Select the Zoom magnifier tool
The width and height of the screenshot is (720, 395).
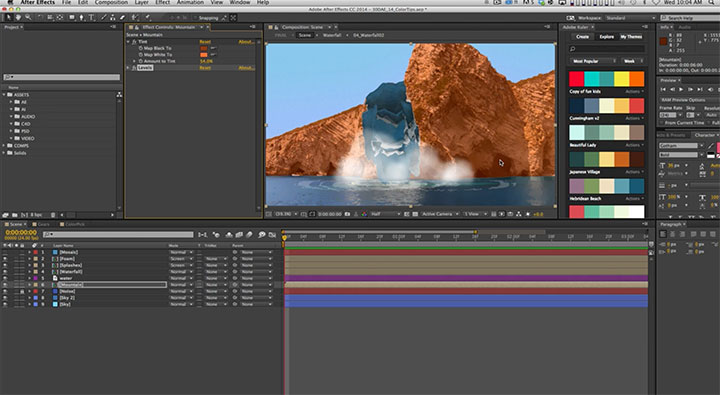[28, 17]
